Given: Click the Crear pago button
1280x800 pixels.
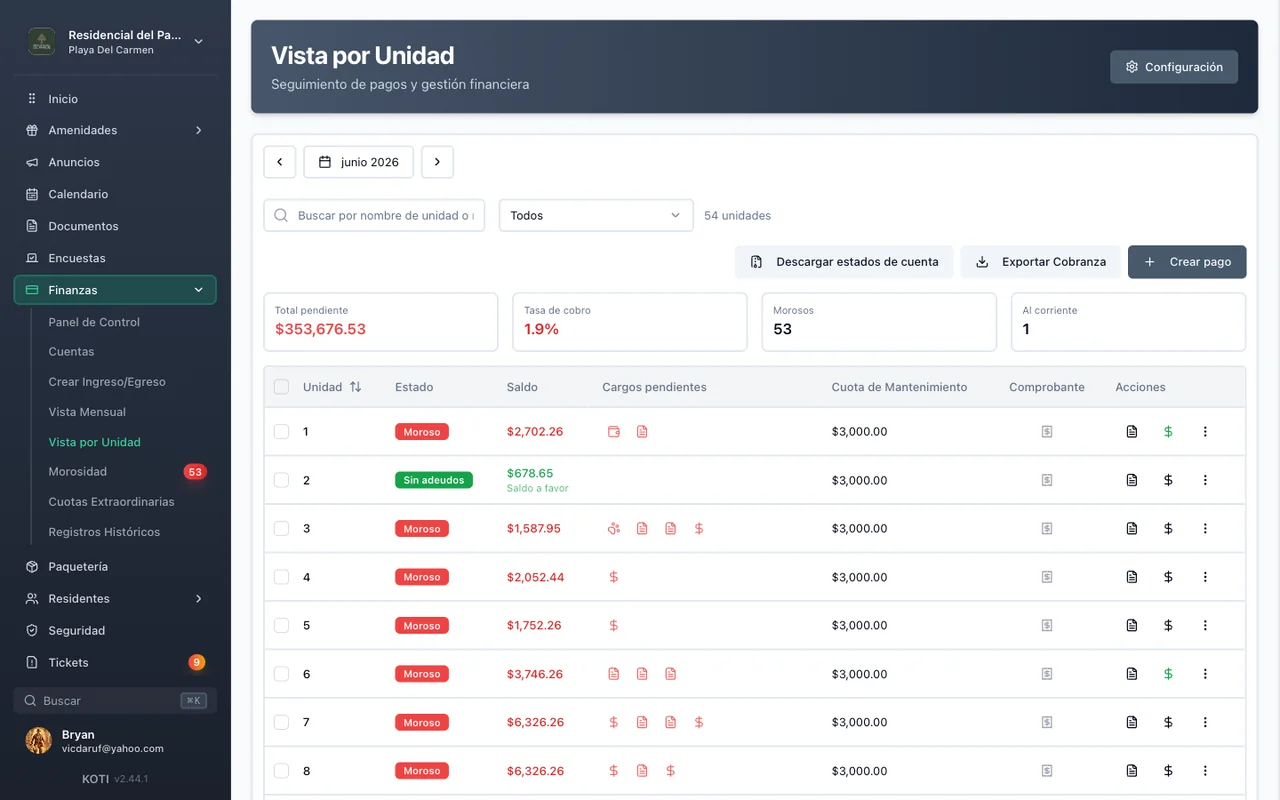Looking at the screenshot, I should pos(1187,262).
